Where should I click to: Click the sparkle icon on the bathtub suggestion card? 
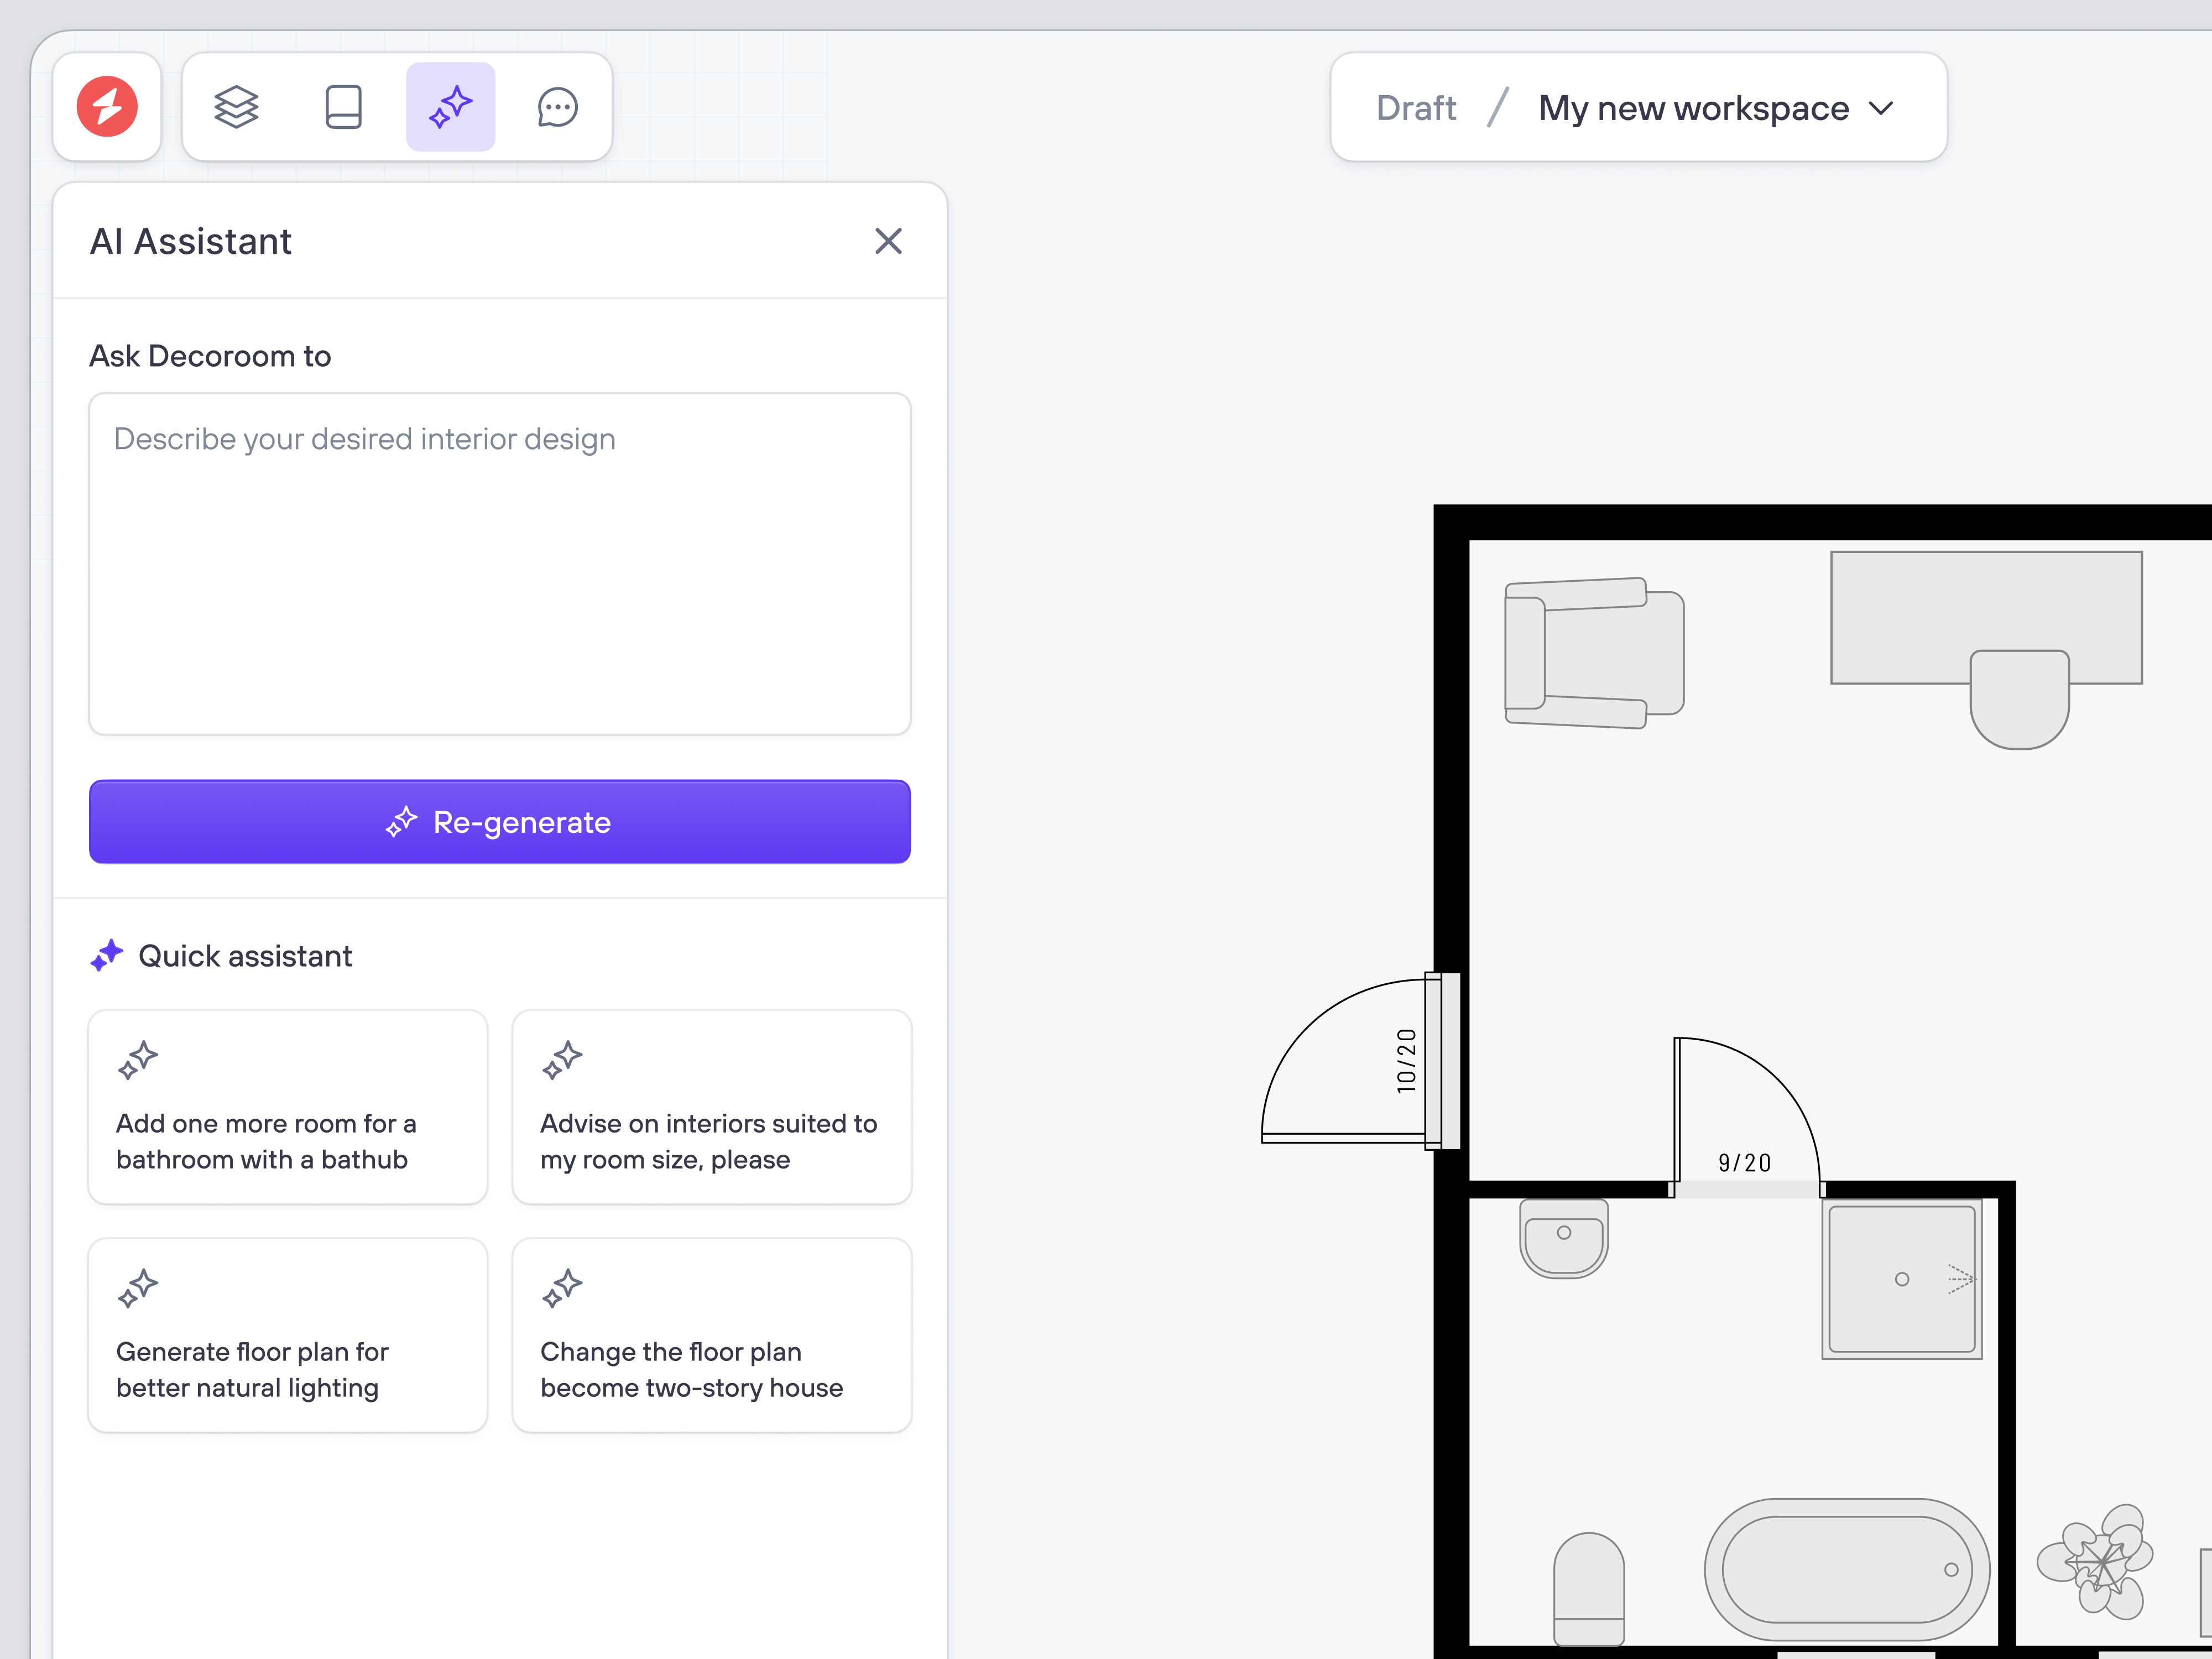pos(137,1060)
